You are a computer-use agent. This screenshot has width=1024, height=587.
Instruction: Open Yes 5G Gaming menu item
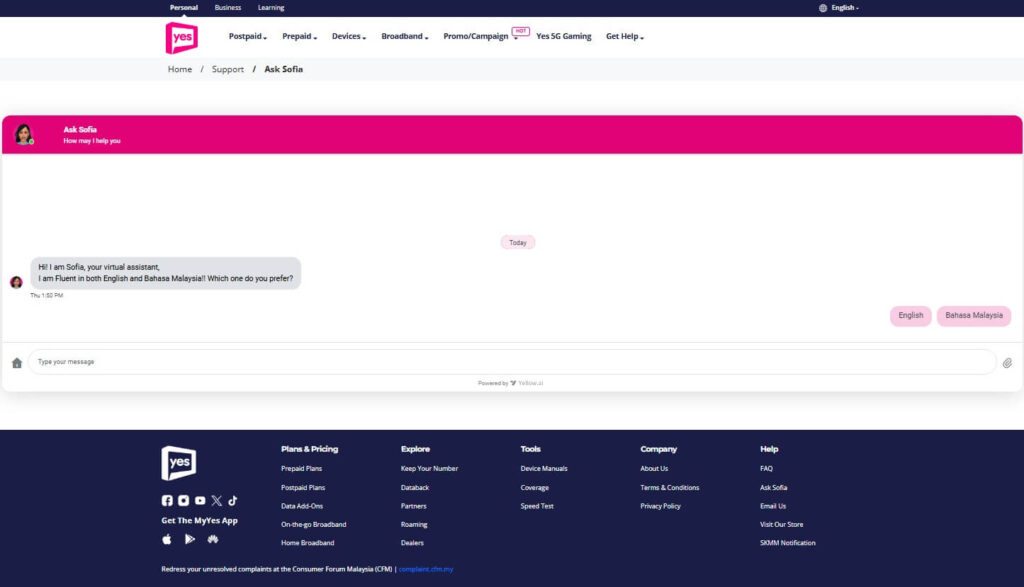coord(563,37)
